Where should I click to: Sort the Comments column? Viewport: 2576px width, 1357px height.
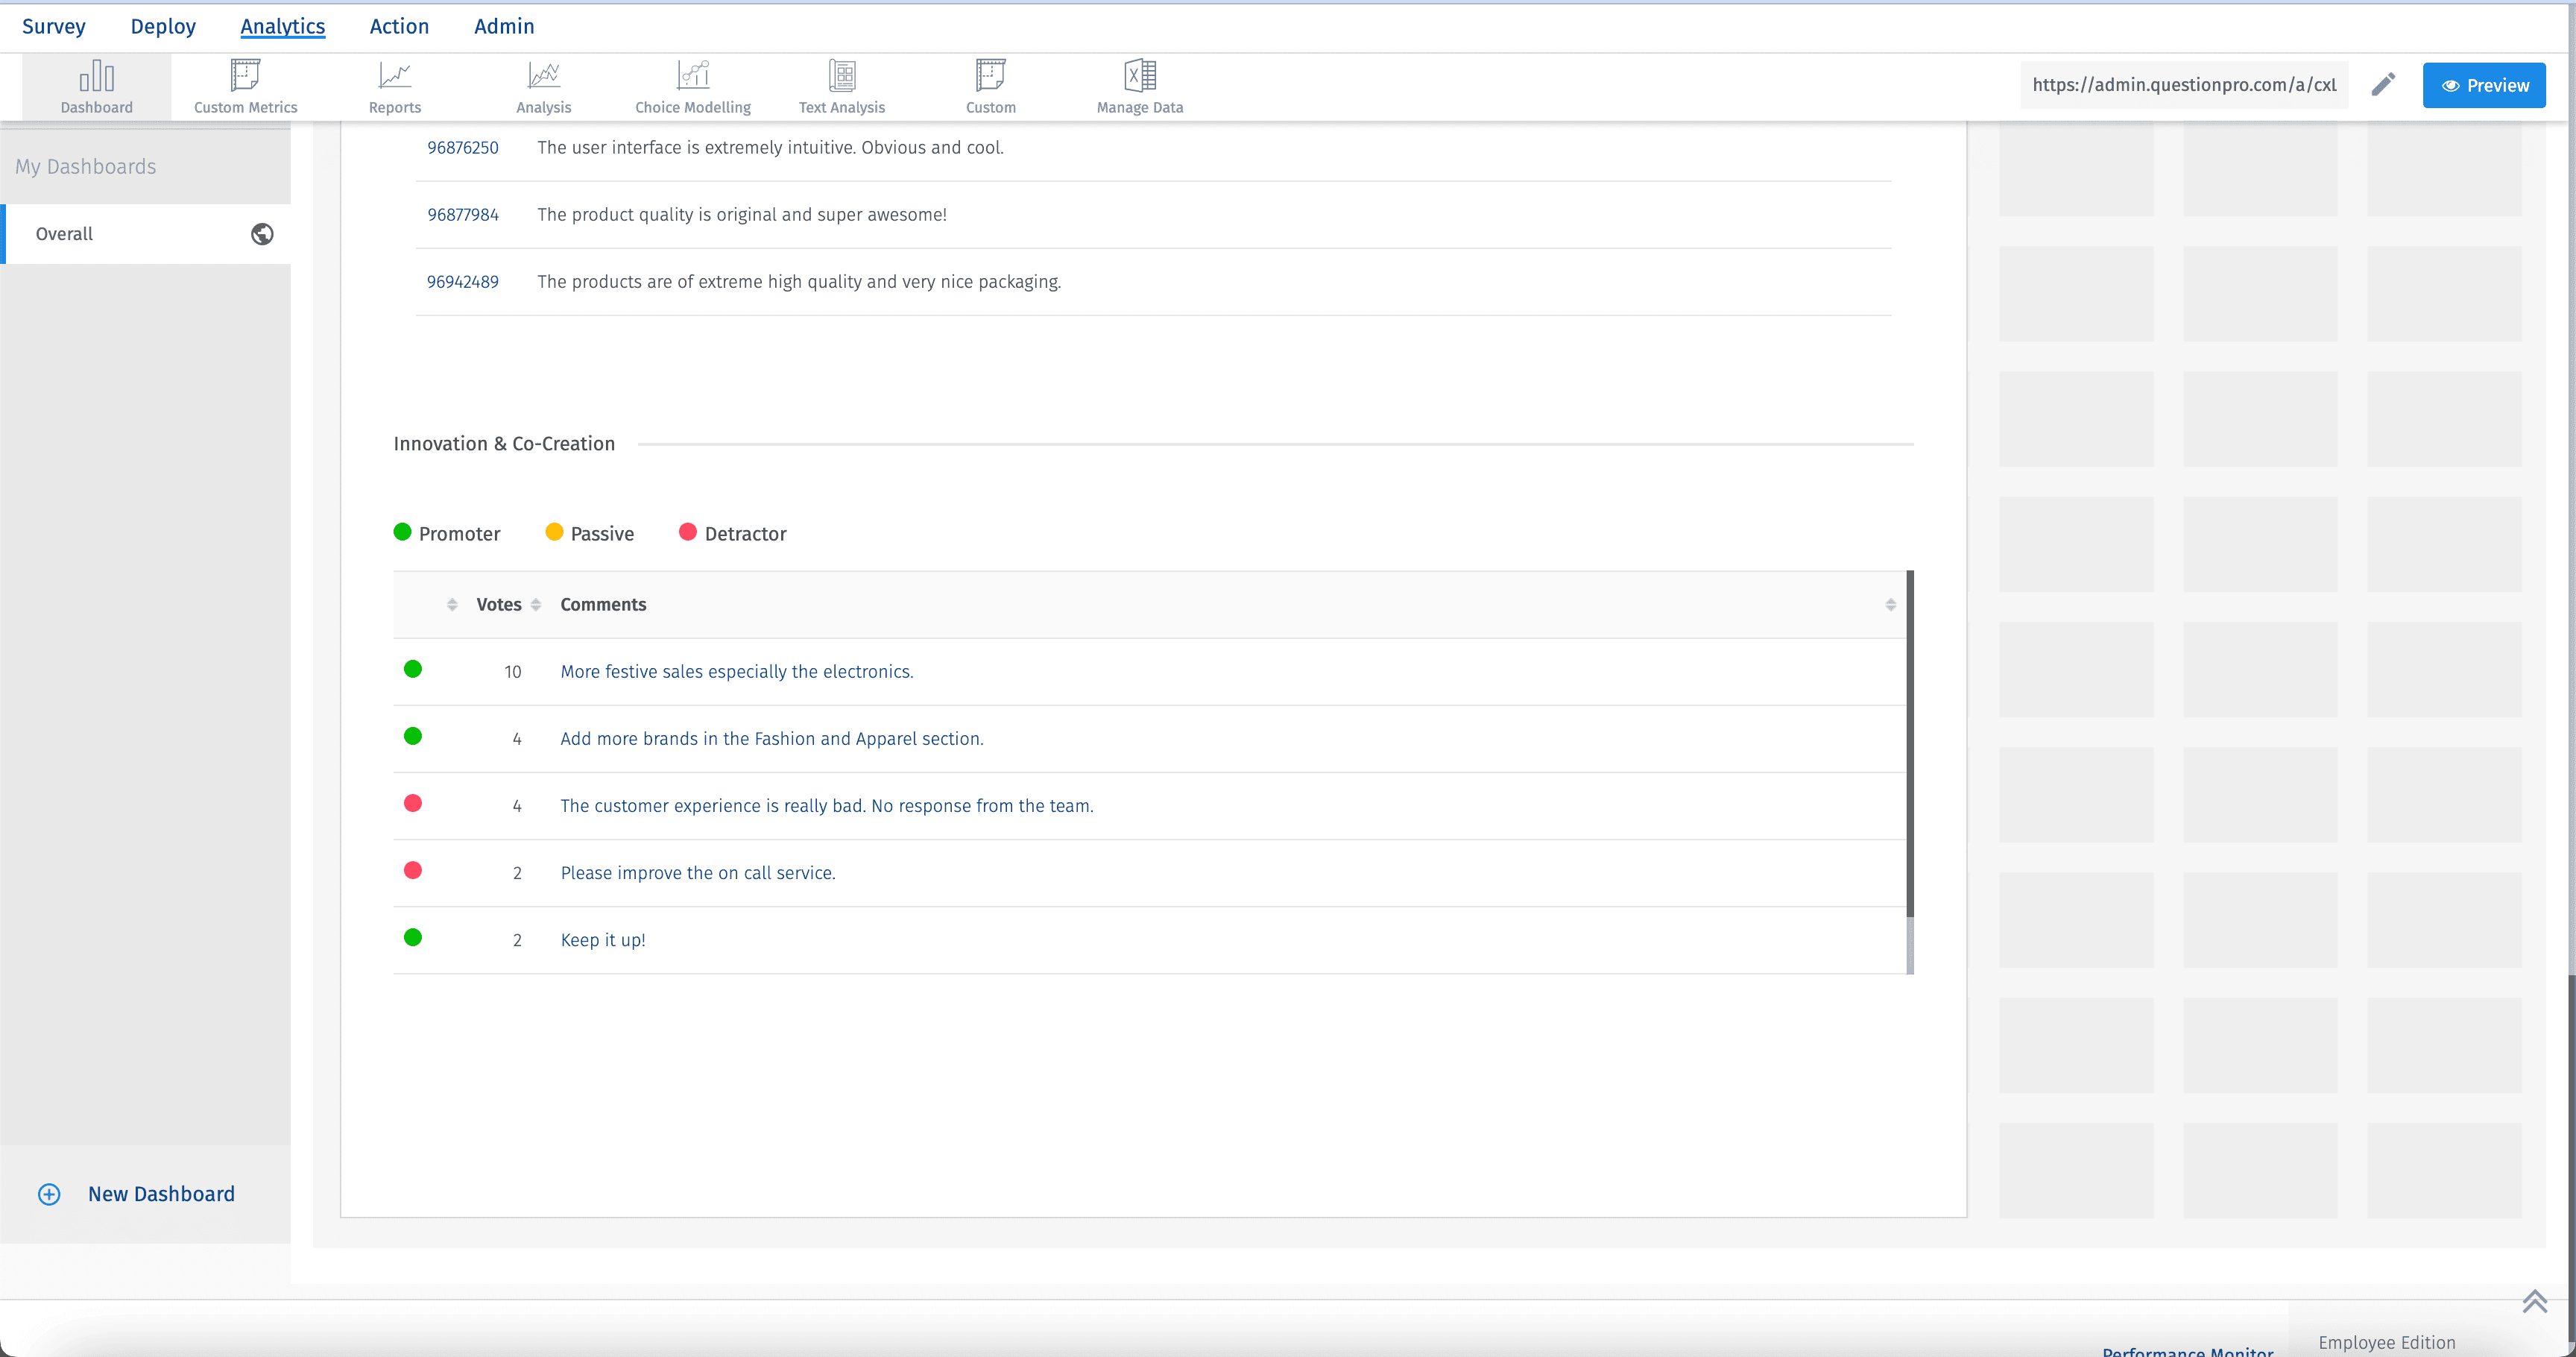(x=1890, y=604)
